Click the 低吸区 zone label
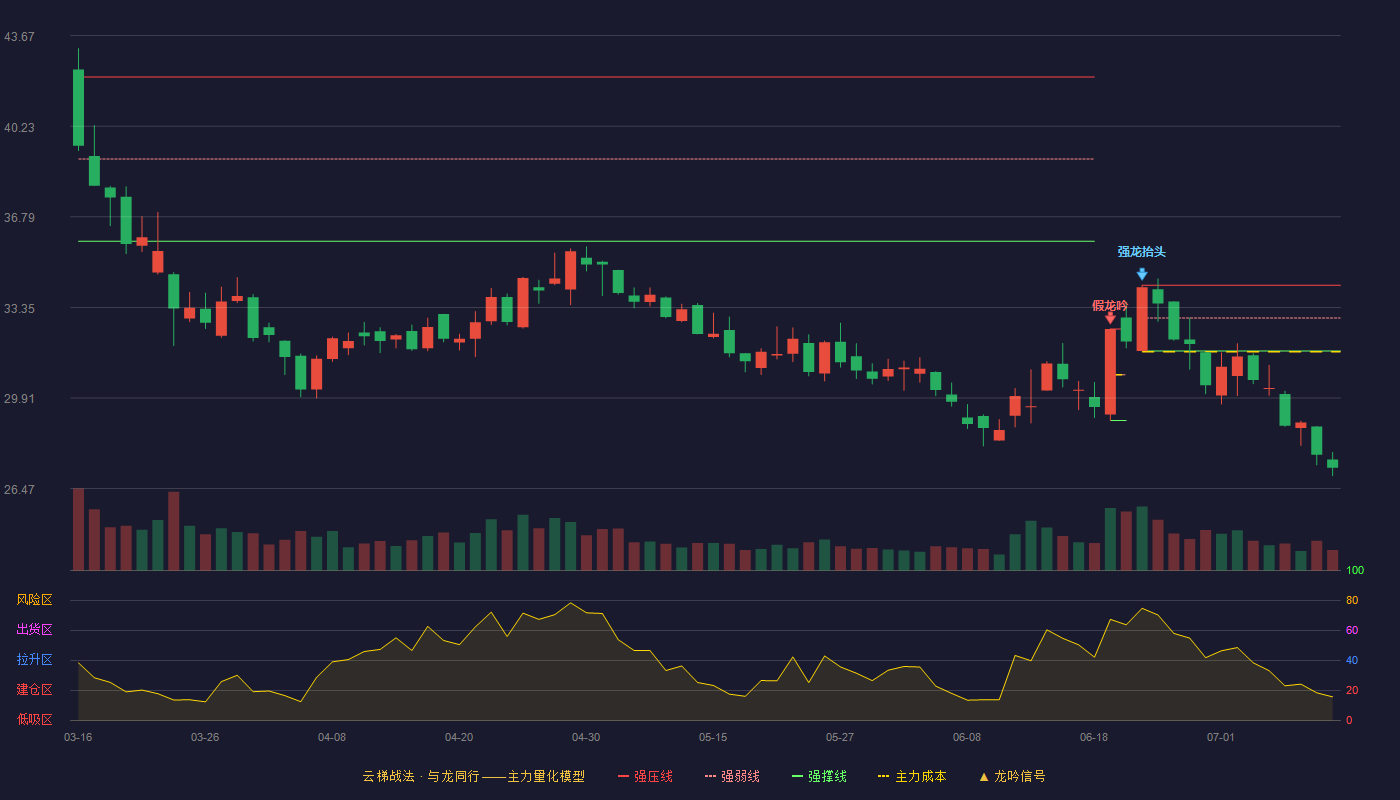 (x=35, y=719)
